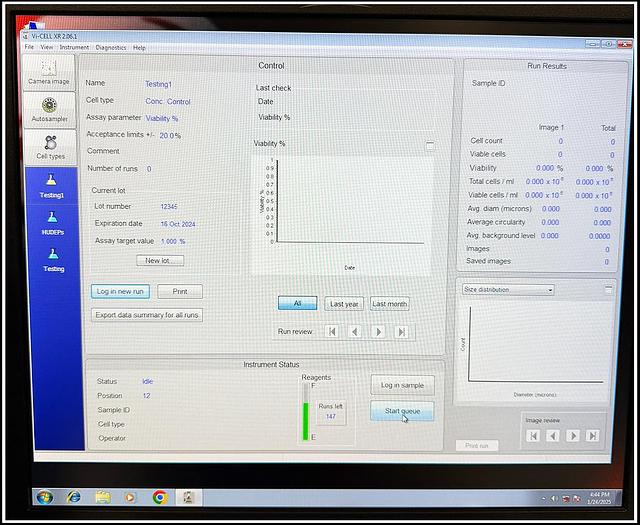Select the HUDEPs cell type flask
The height and width of the screenshot is (525, 640).
52,223
